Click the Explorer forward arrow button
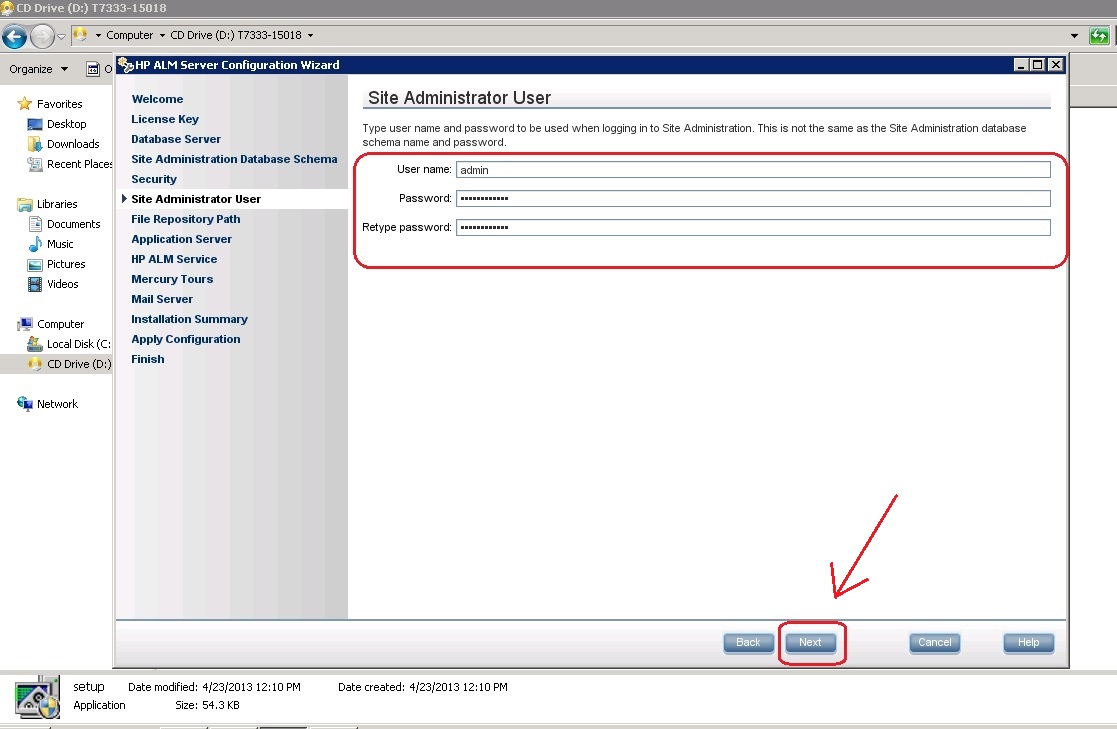 [43, 36]
